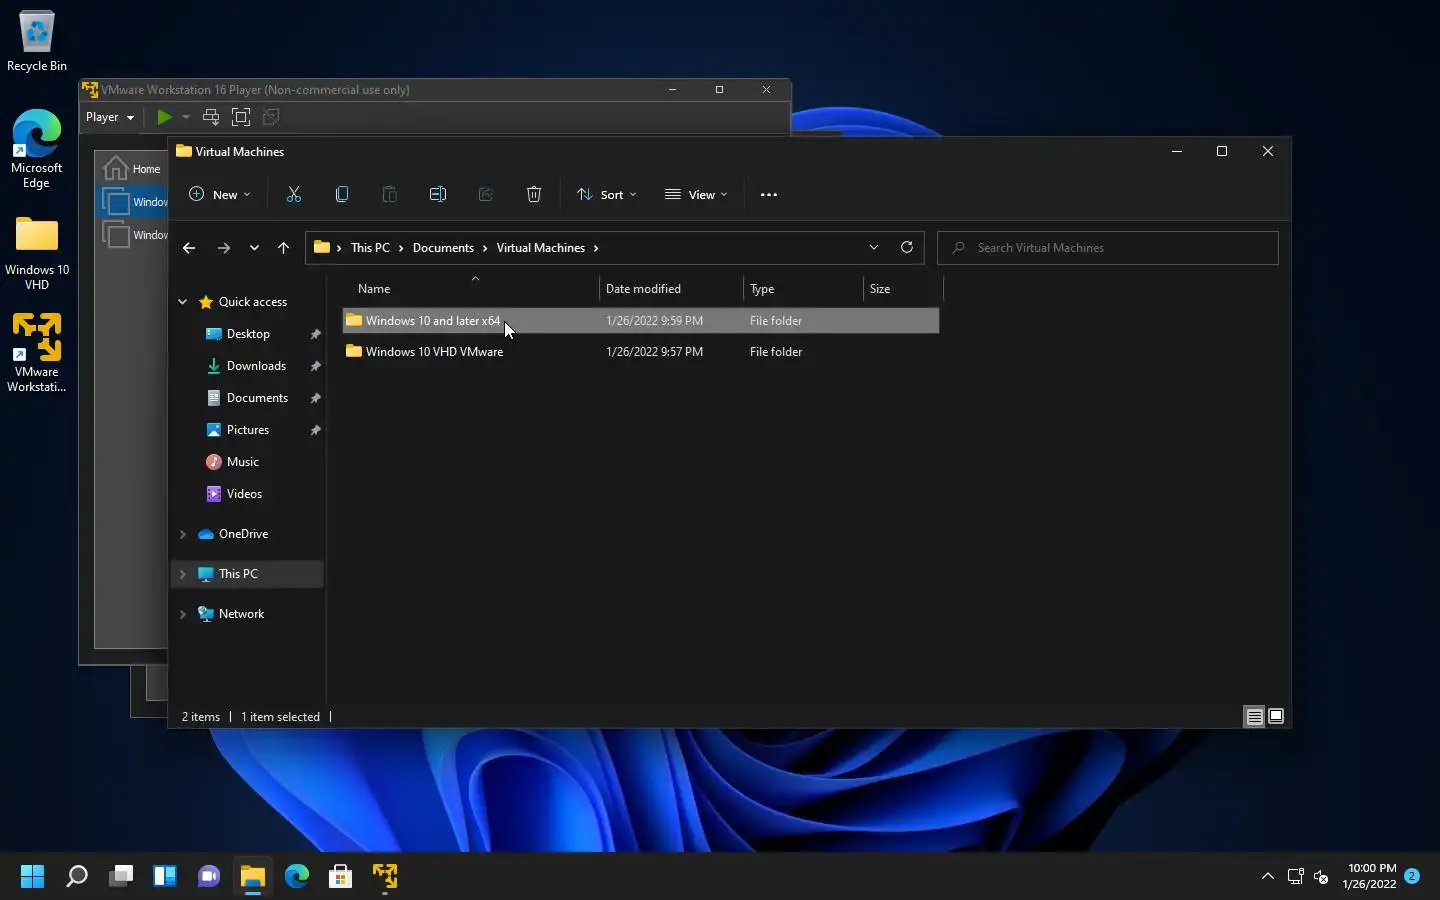Image resolution: width=1440 pixels, height=900 pixels.
Task: Select Desktop in Quick access
Action: (248, 334)
